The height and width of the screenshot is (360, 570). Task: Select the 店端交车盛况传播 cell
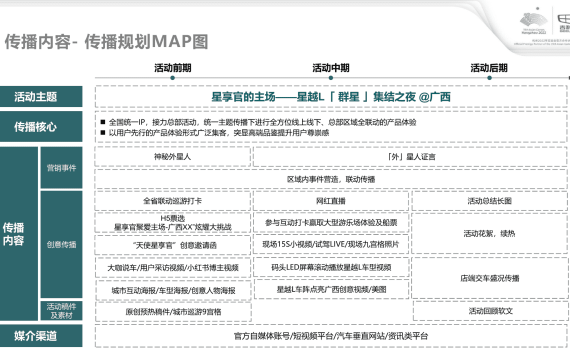click(x=489, y=278)
